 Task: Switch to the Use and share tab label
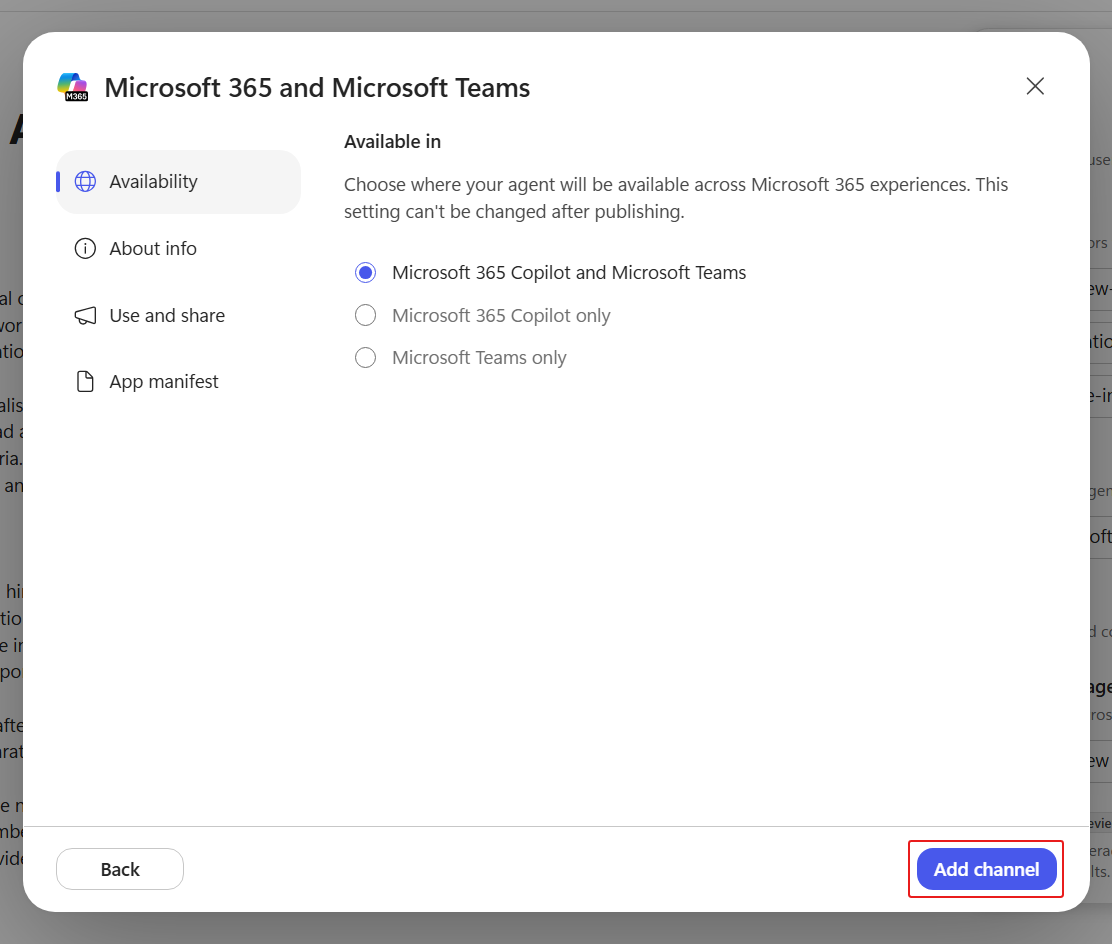coord(167,316)
